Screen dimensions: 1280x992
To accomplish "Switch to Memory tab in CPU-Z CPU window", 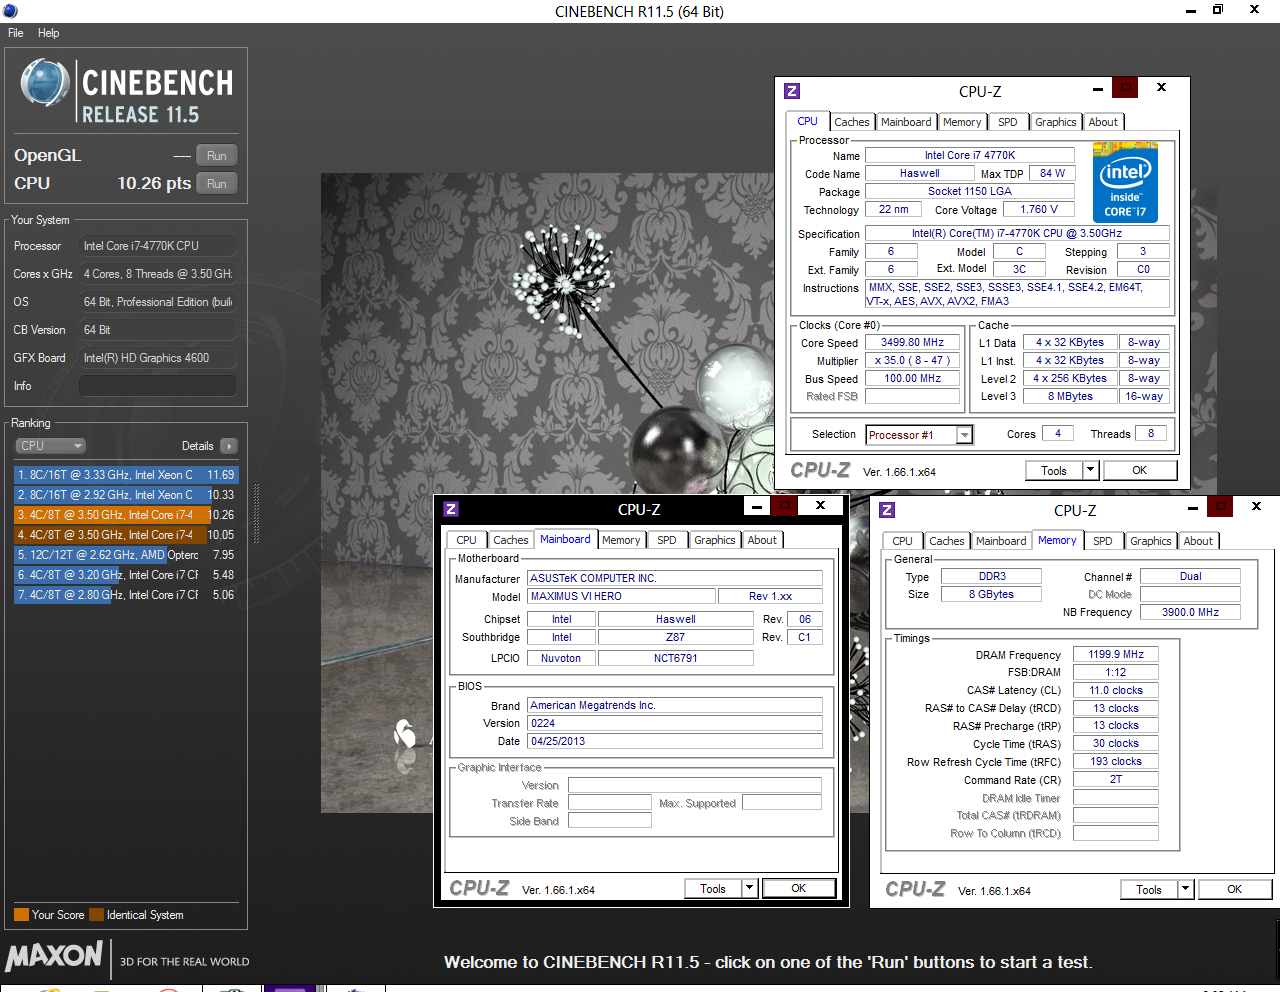I will click(962, 122).
